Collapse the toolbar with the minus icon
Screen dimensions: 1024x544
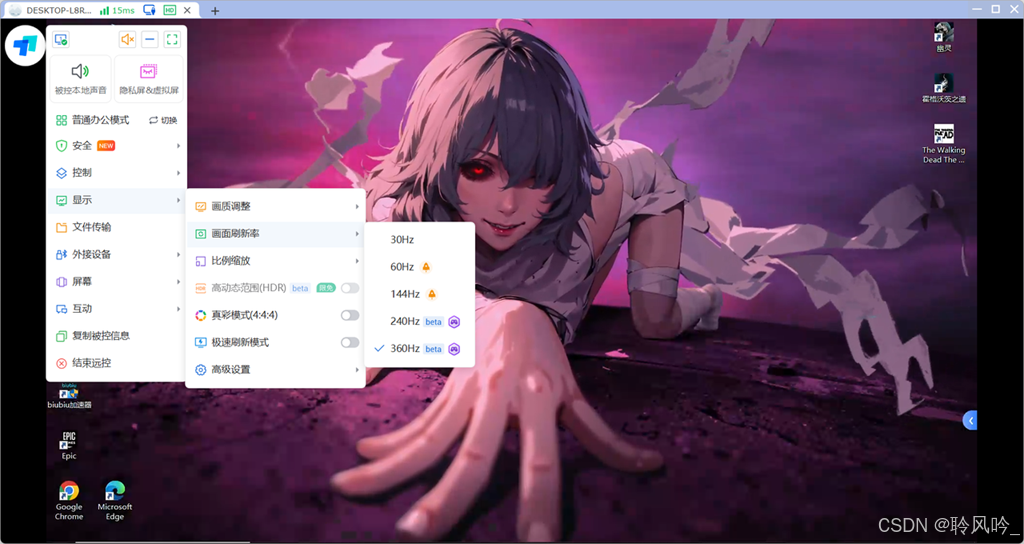150,40
